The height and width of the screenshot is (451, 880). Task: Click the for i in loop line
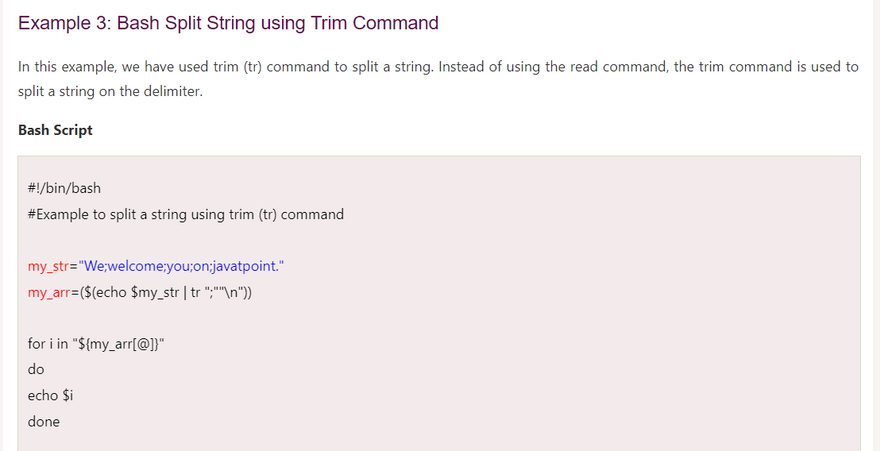[x=96, y=344]
